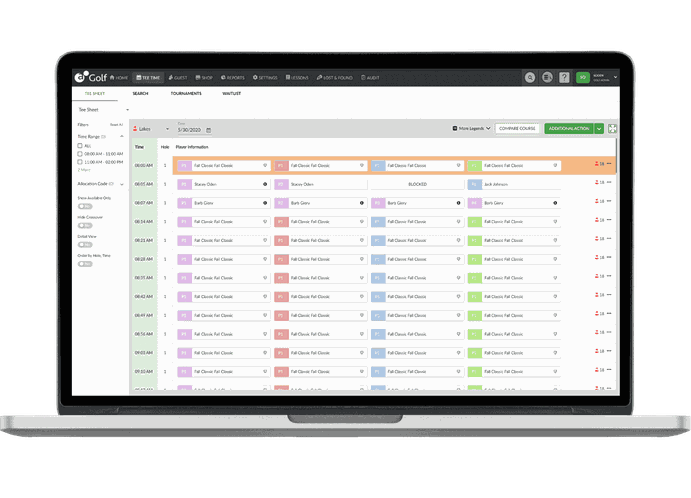Click info icon on Stacey Oden slot
Image resolution: width=691 pixels, height=498 pixels.
point(264,184)
